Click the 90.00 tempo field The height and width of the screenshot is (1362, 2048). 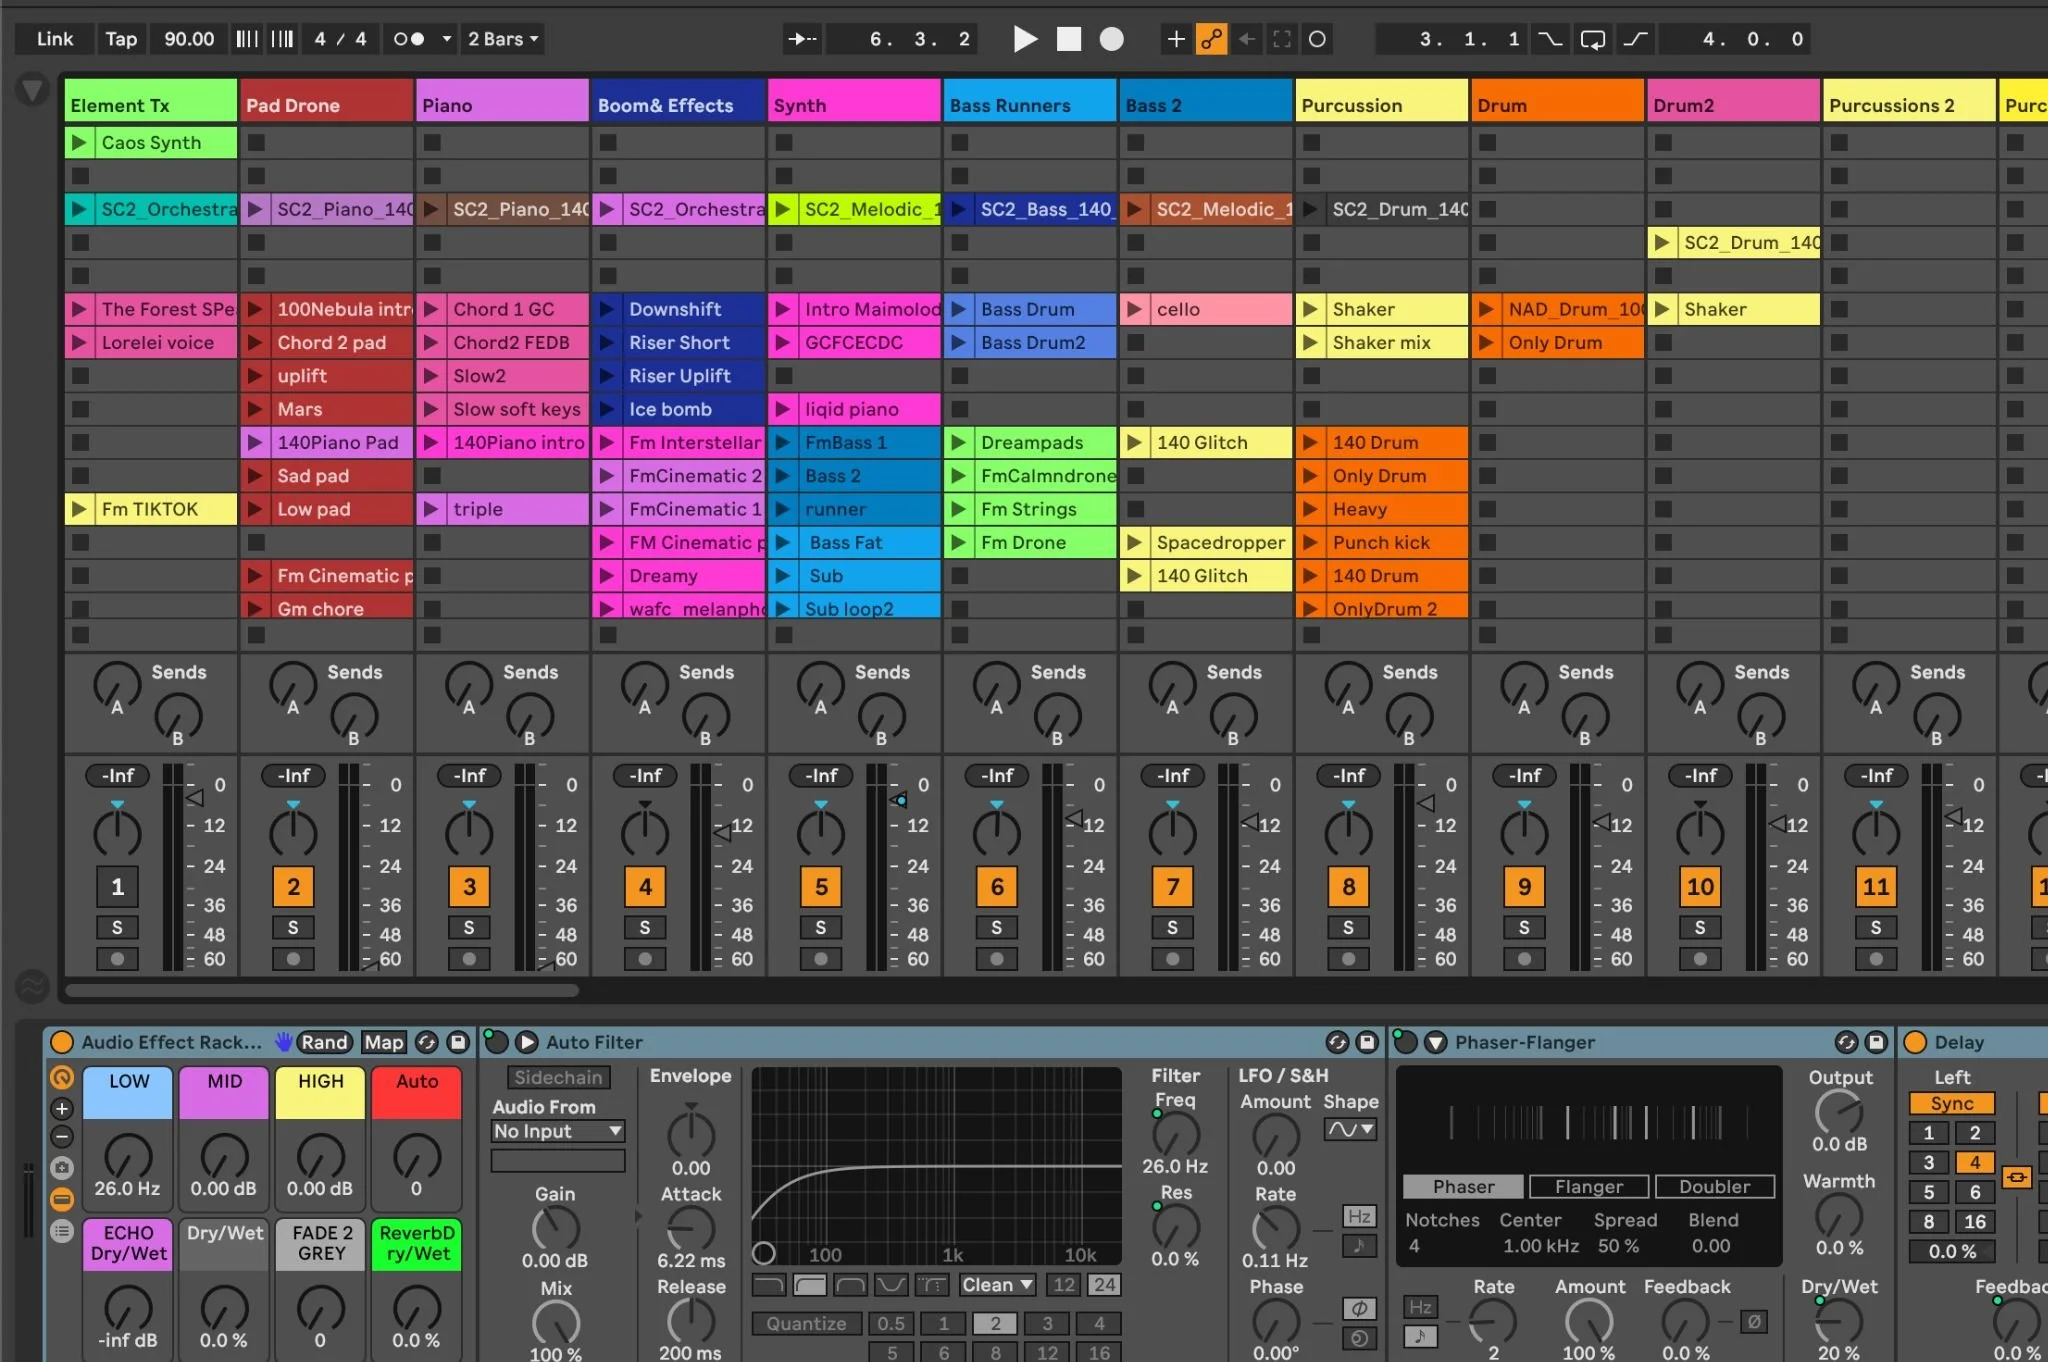point(189,39)
